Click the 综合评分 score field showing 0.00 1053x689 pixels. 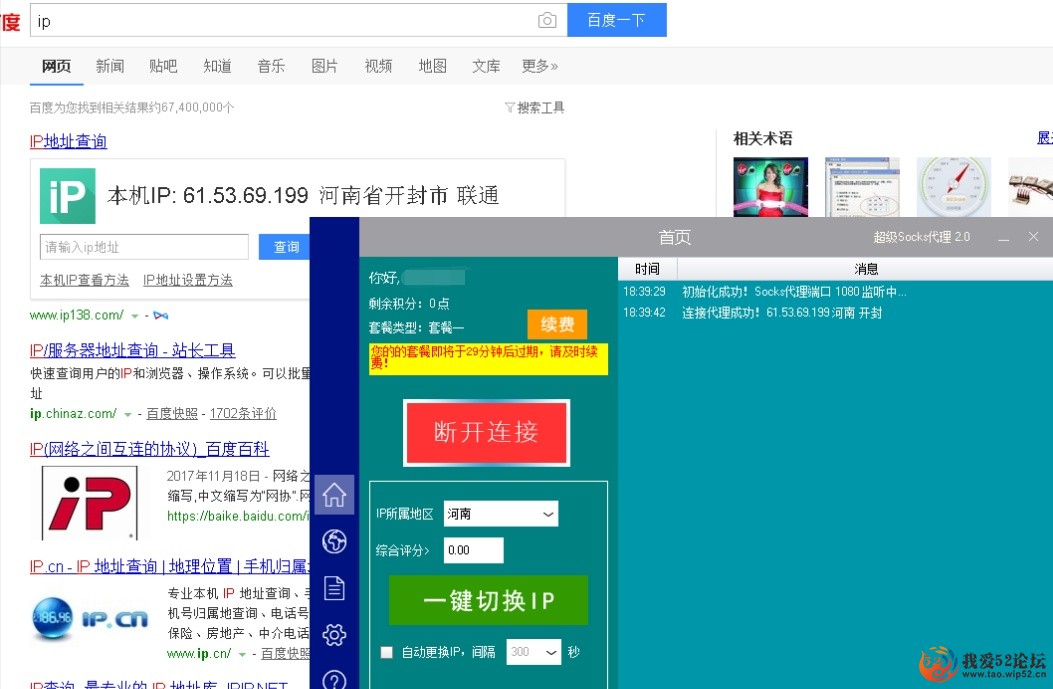tap(473, 551)
